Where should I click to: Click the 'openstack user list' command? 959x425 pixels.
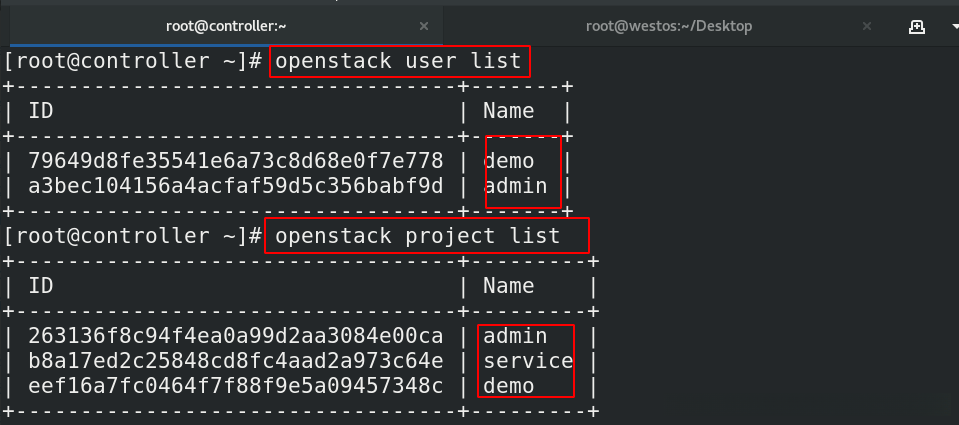pyautogui.click(x=398, y=61)
